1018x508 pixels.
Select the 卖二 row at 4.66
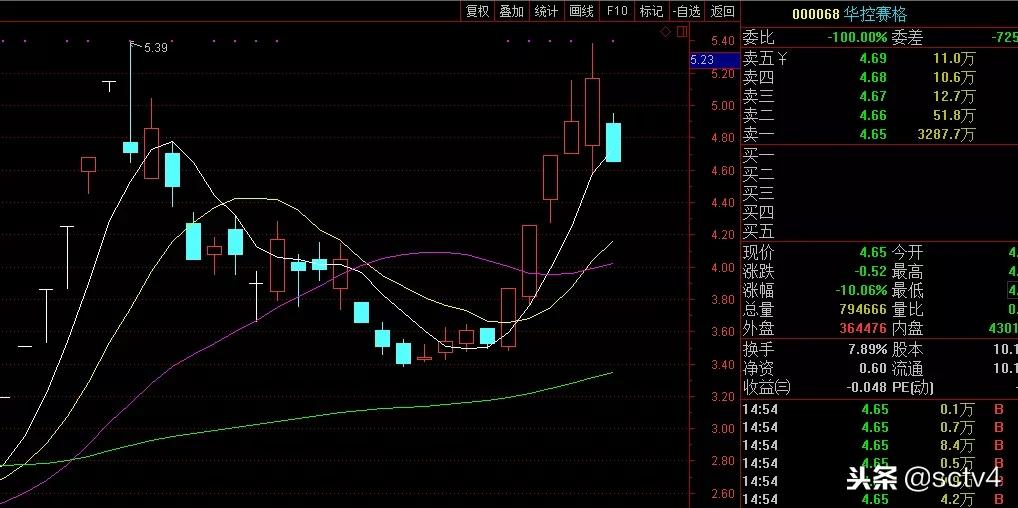coord(880,116)
